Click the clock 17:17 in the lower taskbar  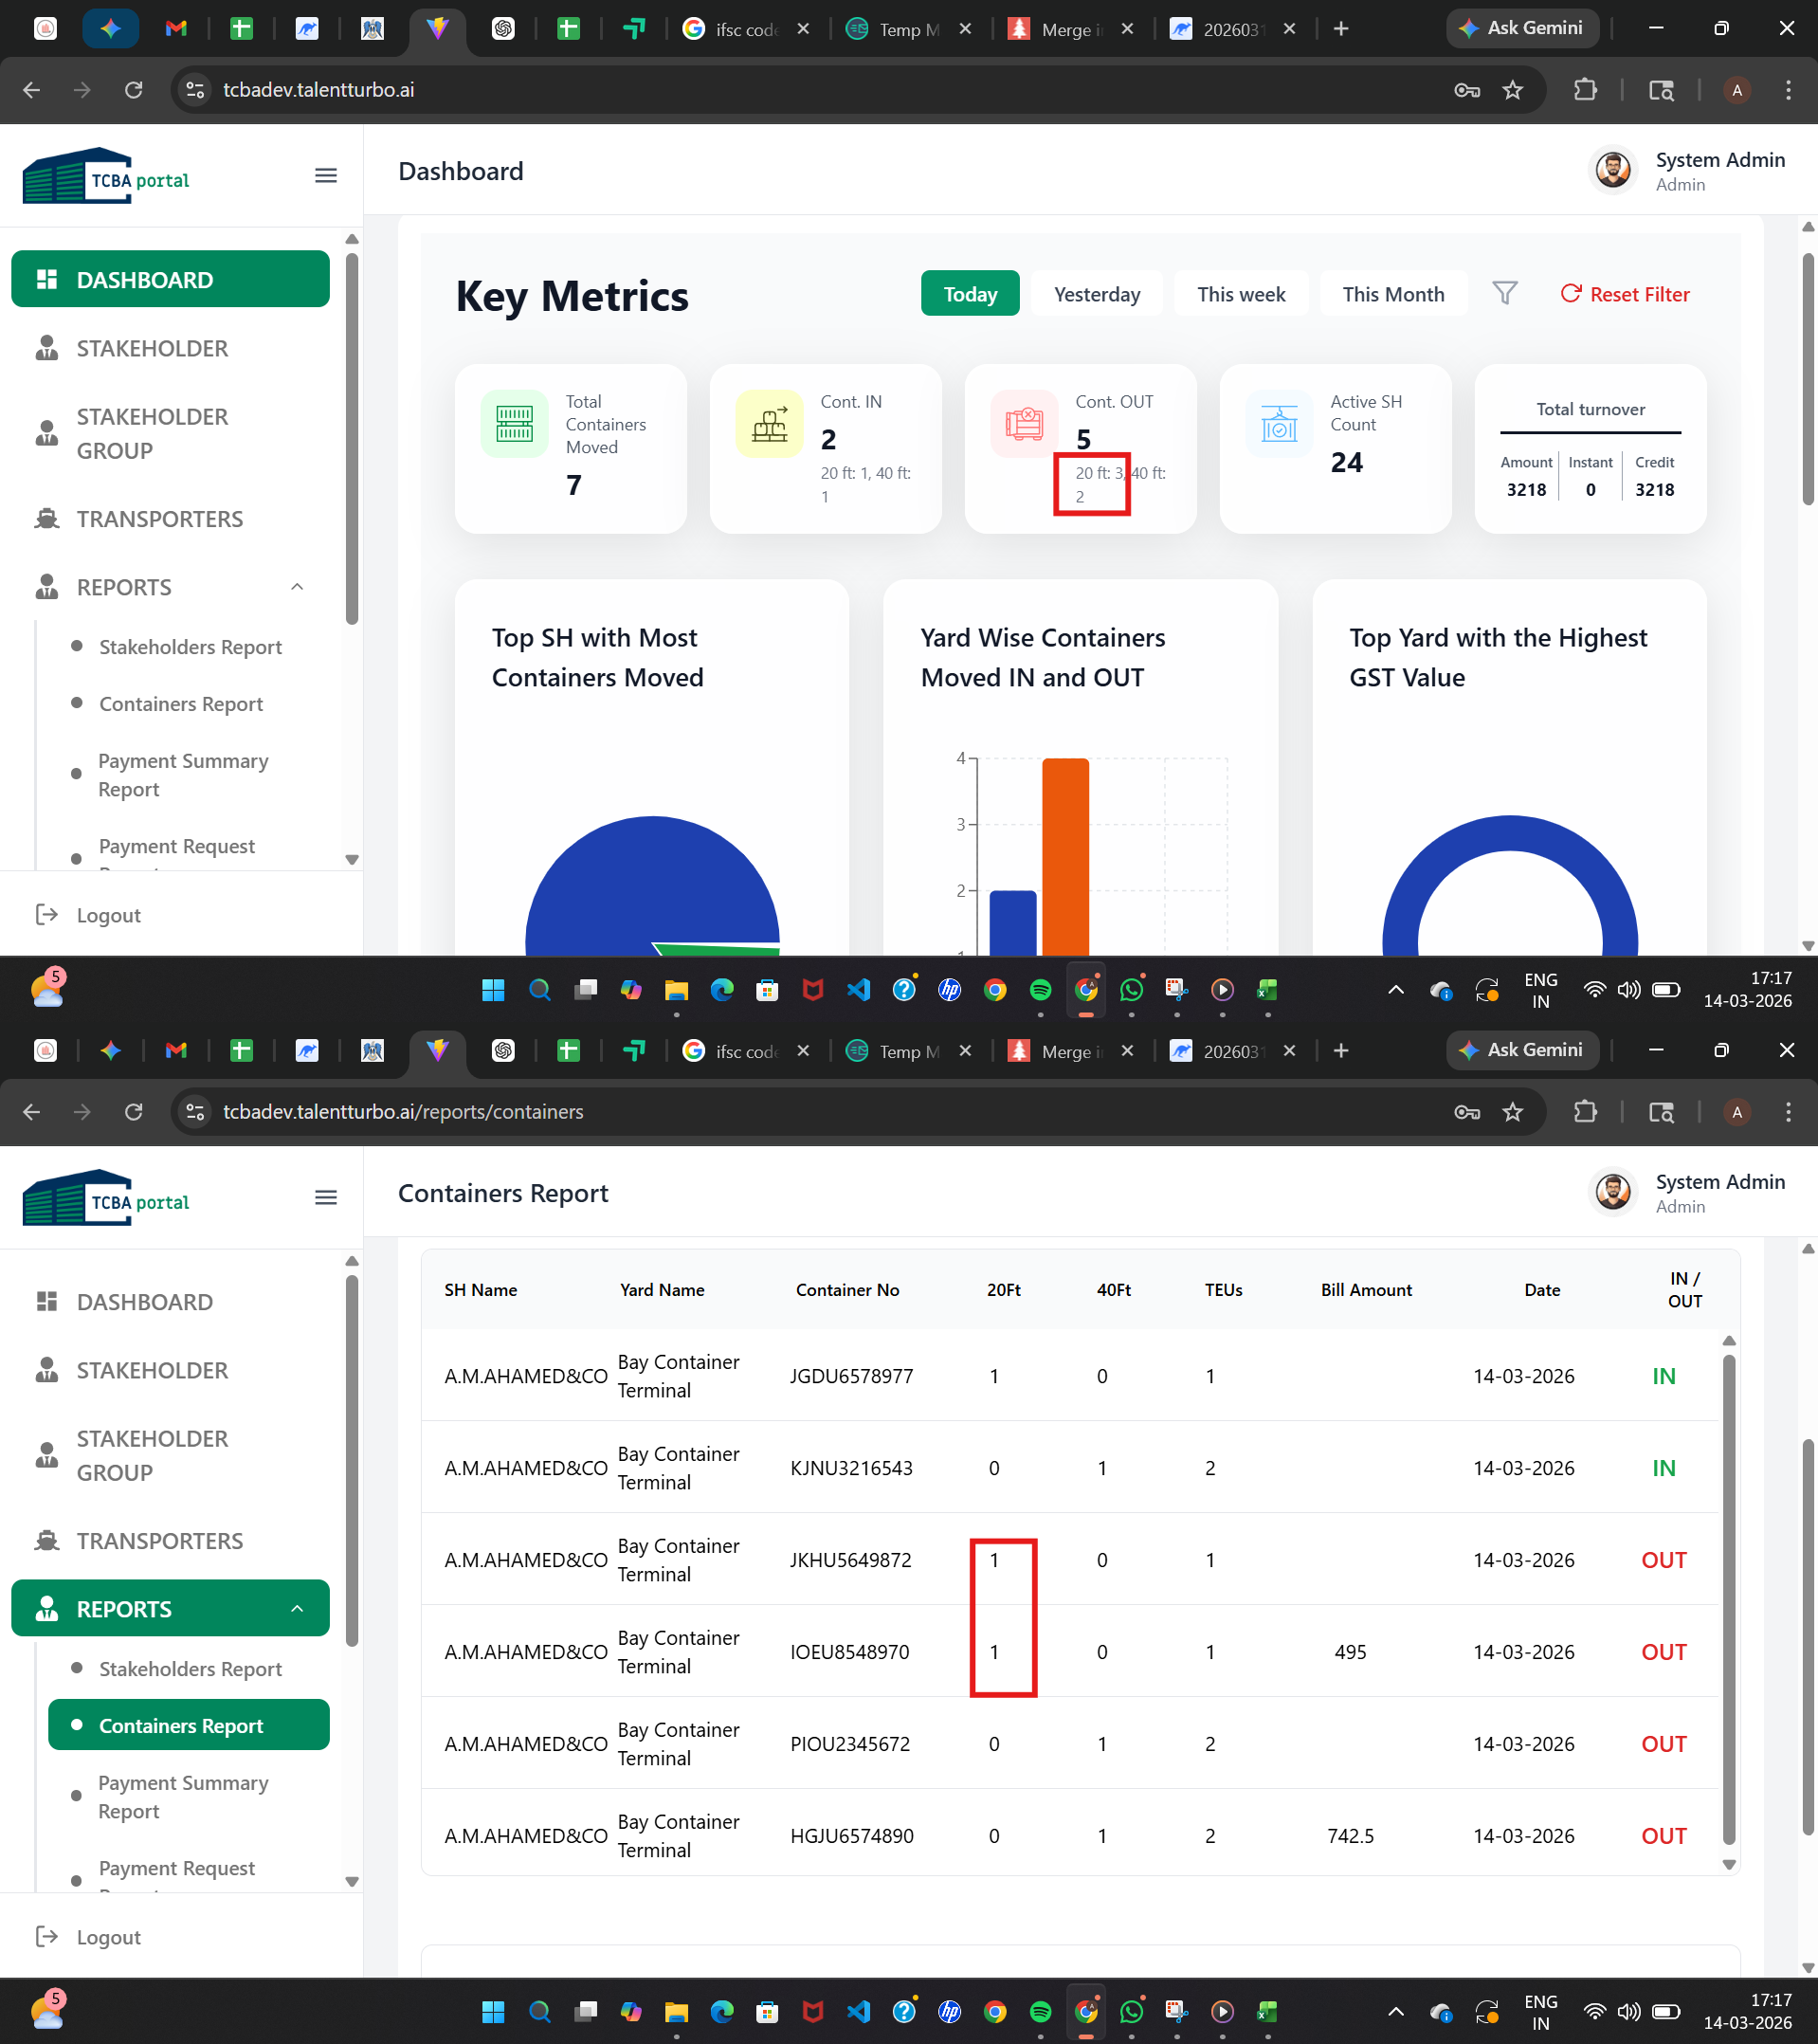click(1770, 2000)
